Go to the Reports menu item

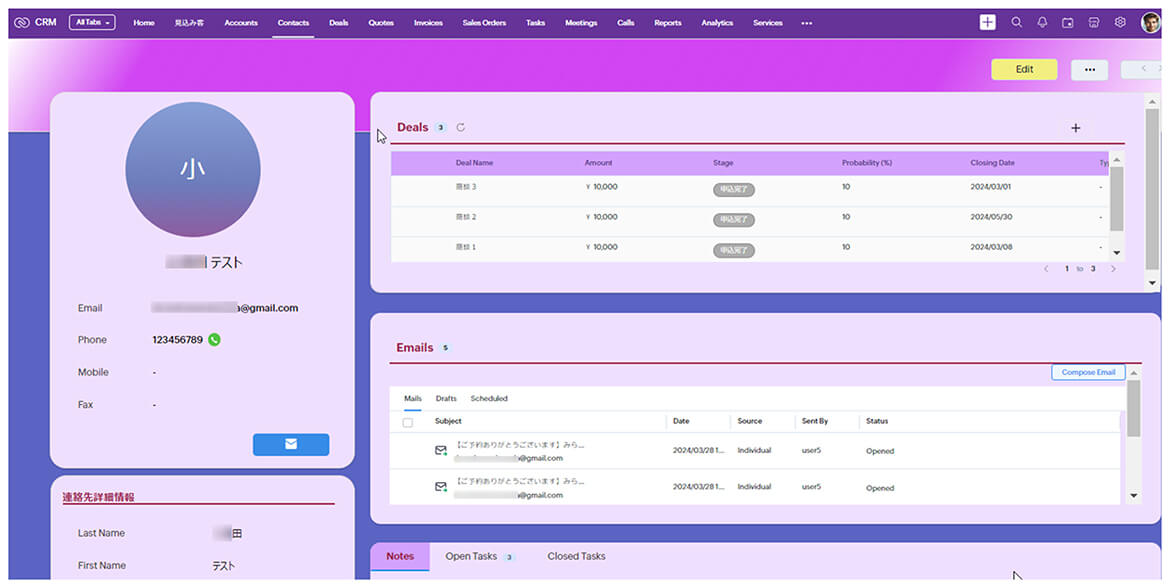click(x=667, y=23)
